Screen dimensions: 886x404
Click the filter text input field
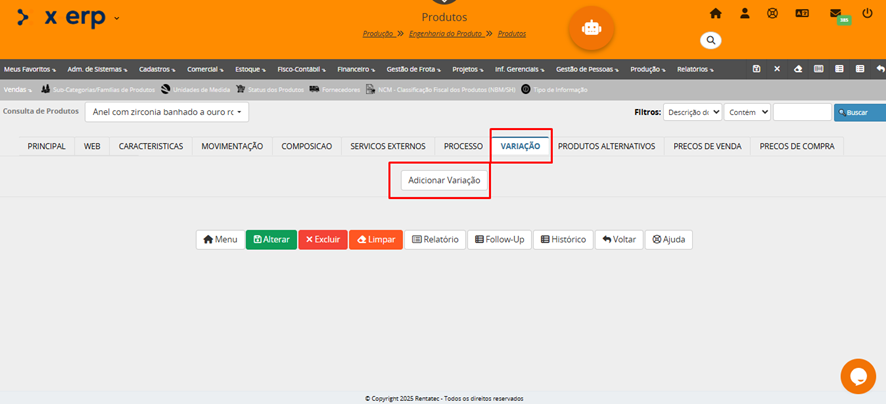[801, 113]
